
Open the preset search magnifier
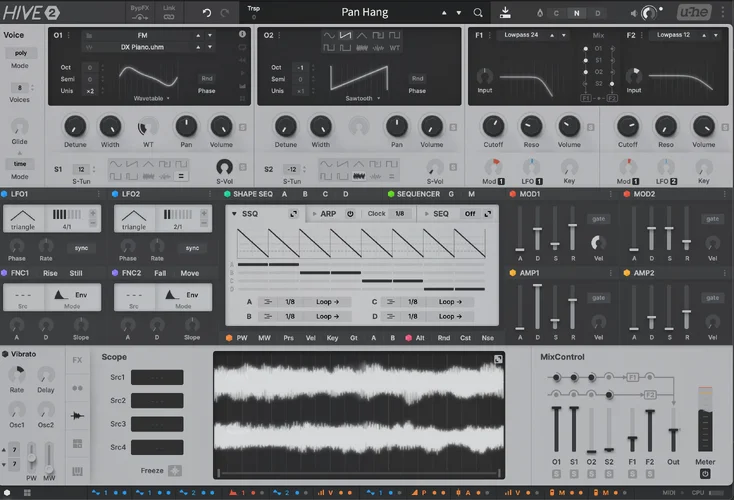pyautogui.click(x=479, y=12)
